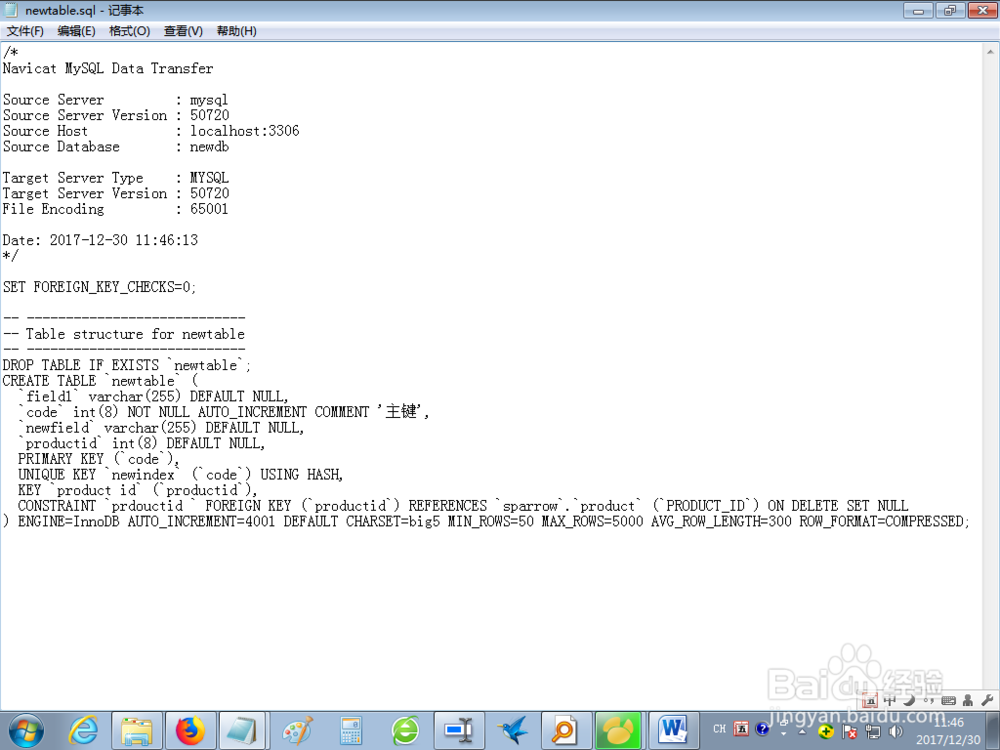Click the 'CREATE TABLE `newtable`' line

[100, 381]
